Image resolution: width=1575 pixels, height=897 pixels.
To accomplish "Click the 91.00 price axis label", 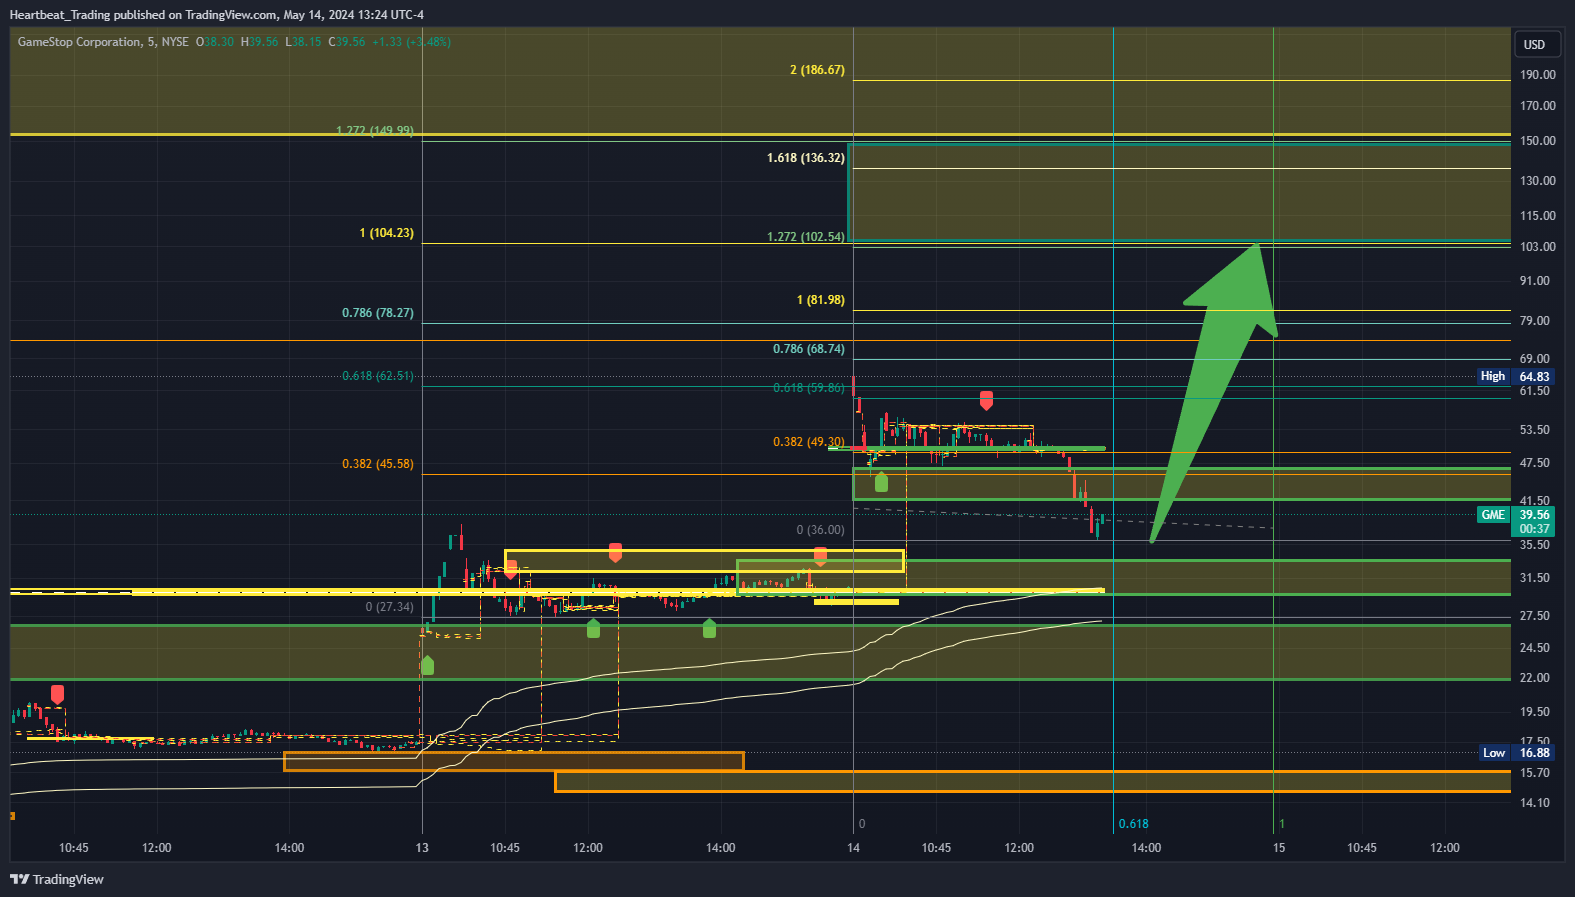I will [x=1534, y=281].
